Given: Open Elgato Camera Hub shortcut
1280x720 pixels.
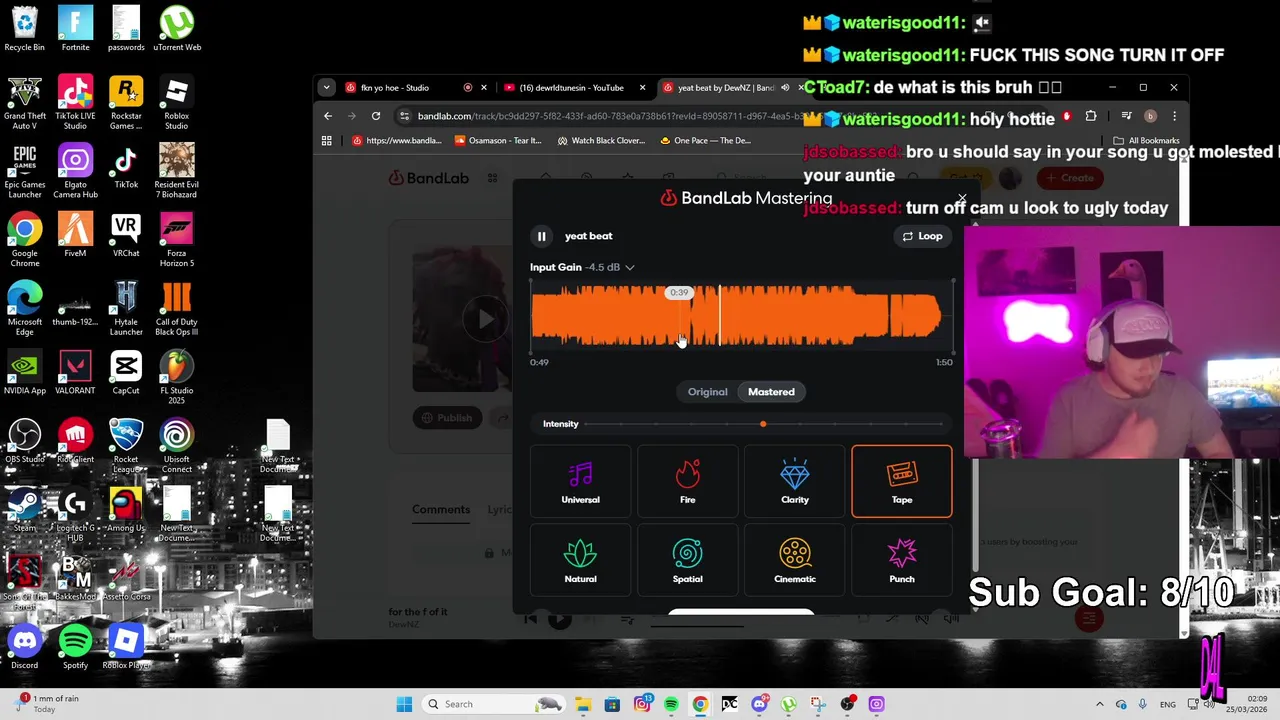Looking at the screenshot, I should (x=75, y=172).
